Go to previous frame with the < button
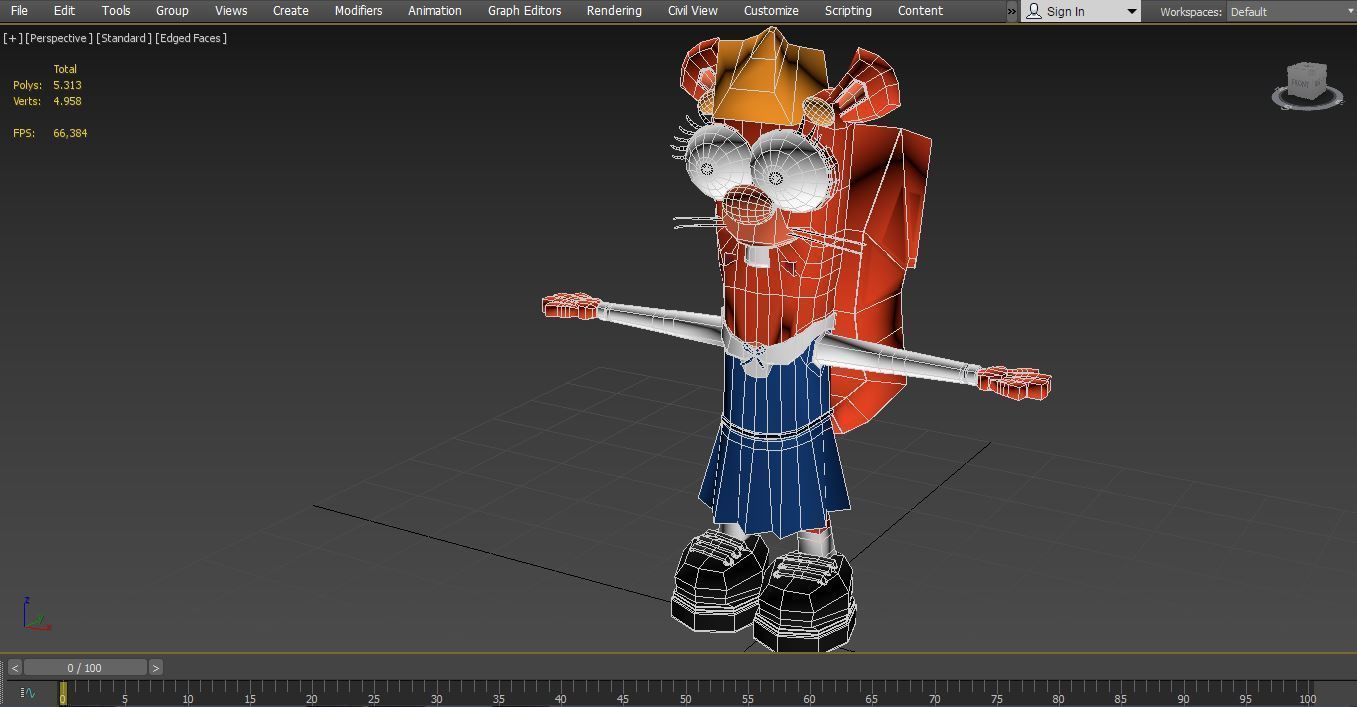This screenshot has height=707, width=1357. (15, 668)
